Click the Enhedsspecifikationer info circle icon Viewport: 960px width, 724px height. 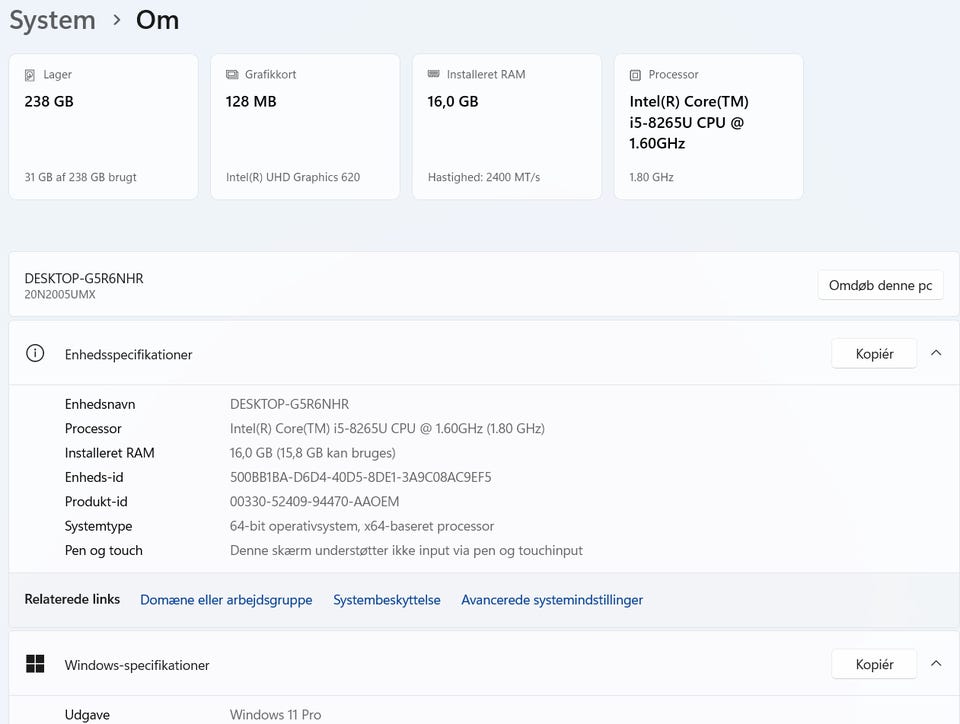coord(35,354)
